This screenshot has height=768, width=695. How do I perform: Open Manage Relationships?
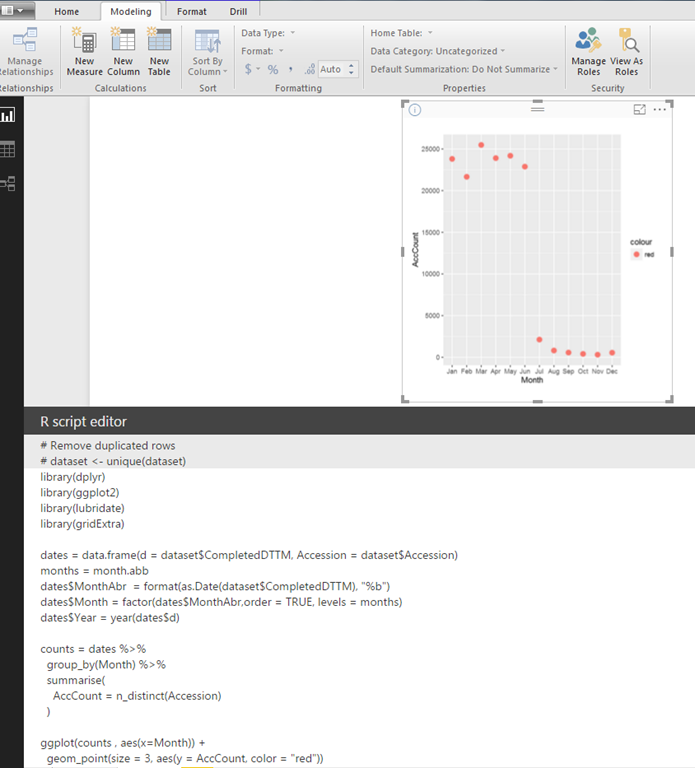[x=24, y=41]
